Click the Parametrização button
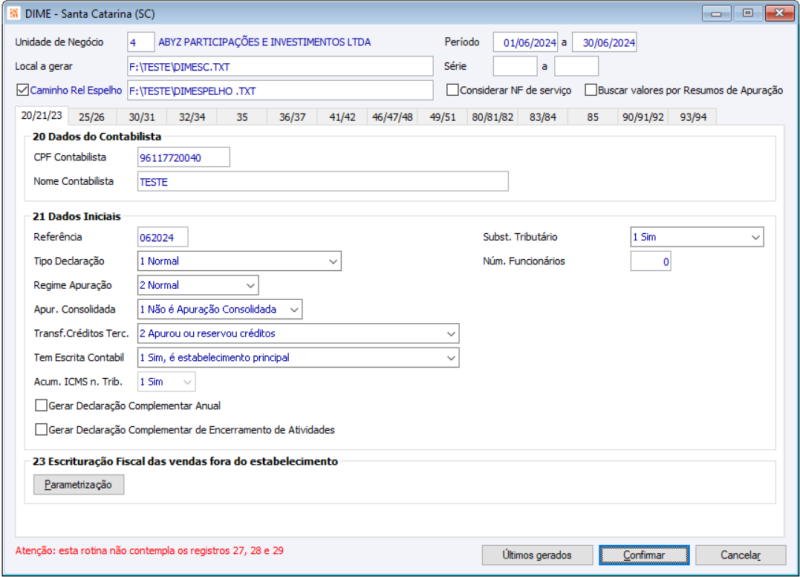Screen dimensions: 800x577 [79, 485]
